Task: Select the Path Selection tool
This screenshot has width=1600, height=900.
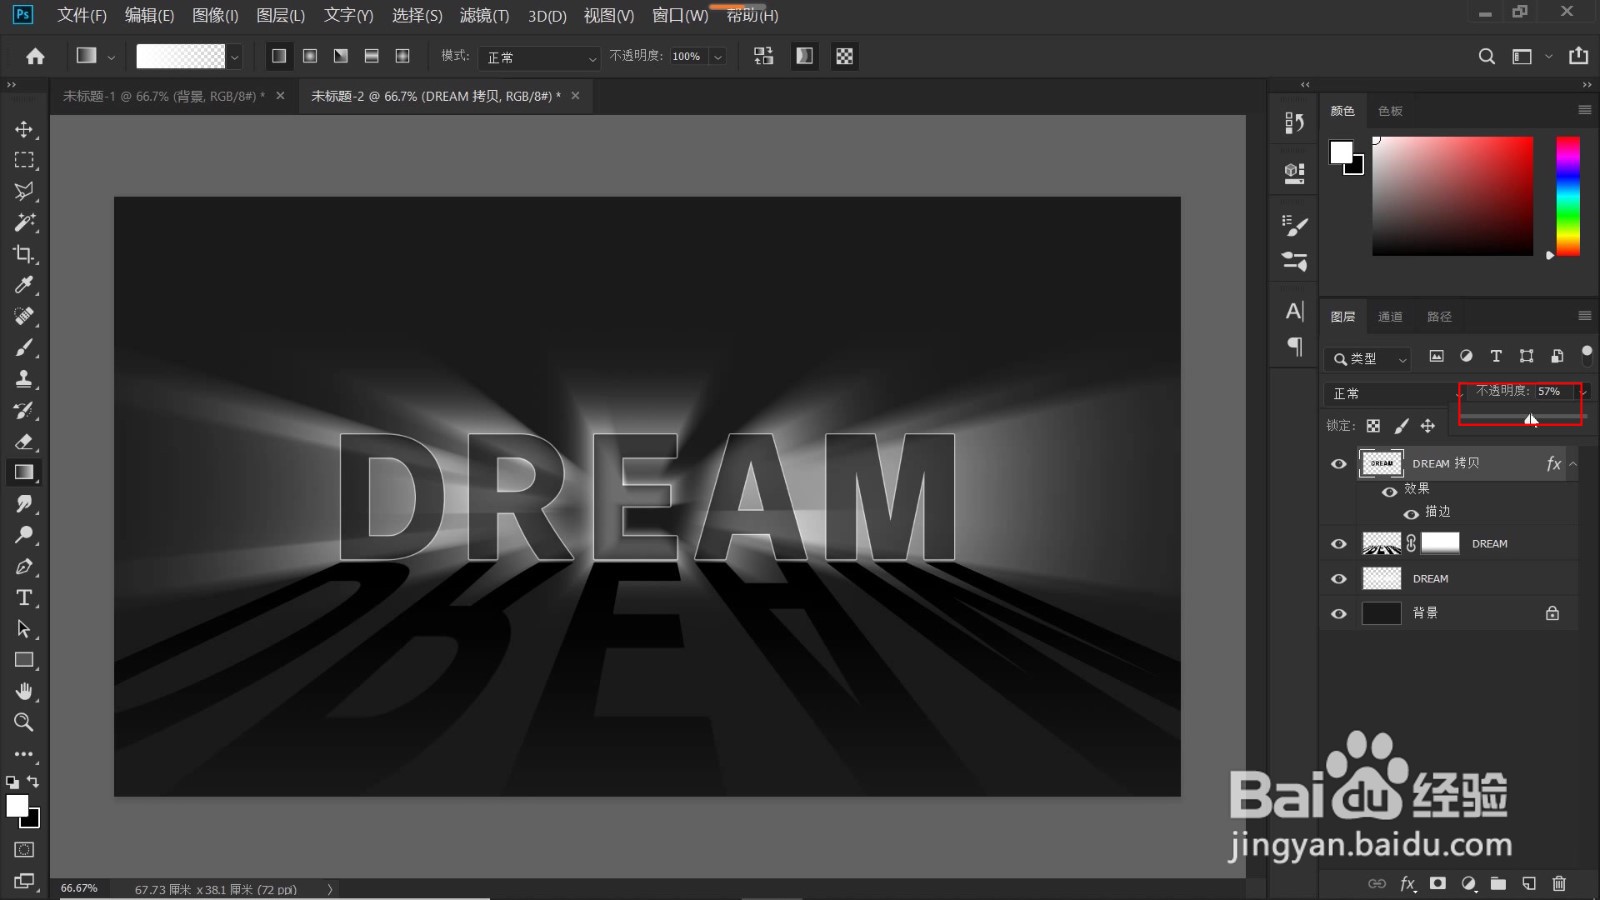Action: 24,629
